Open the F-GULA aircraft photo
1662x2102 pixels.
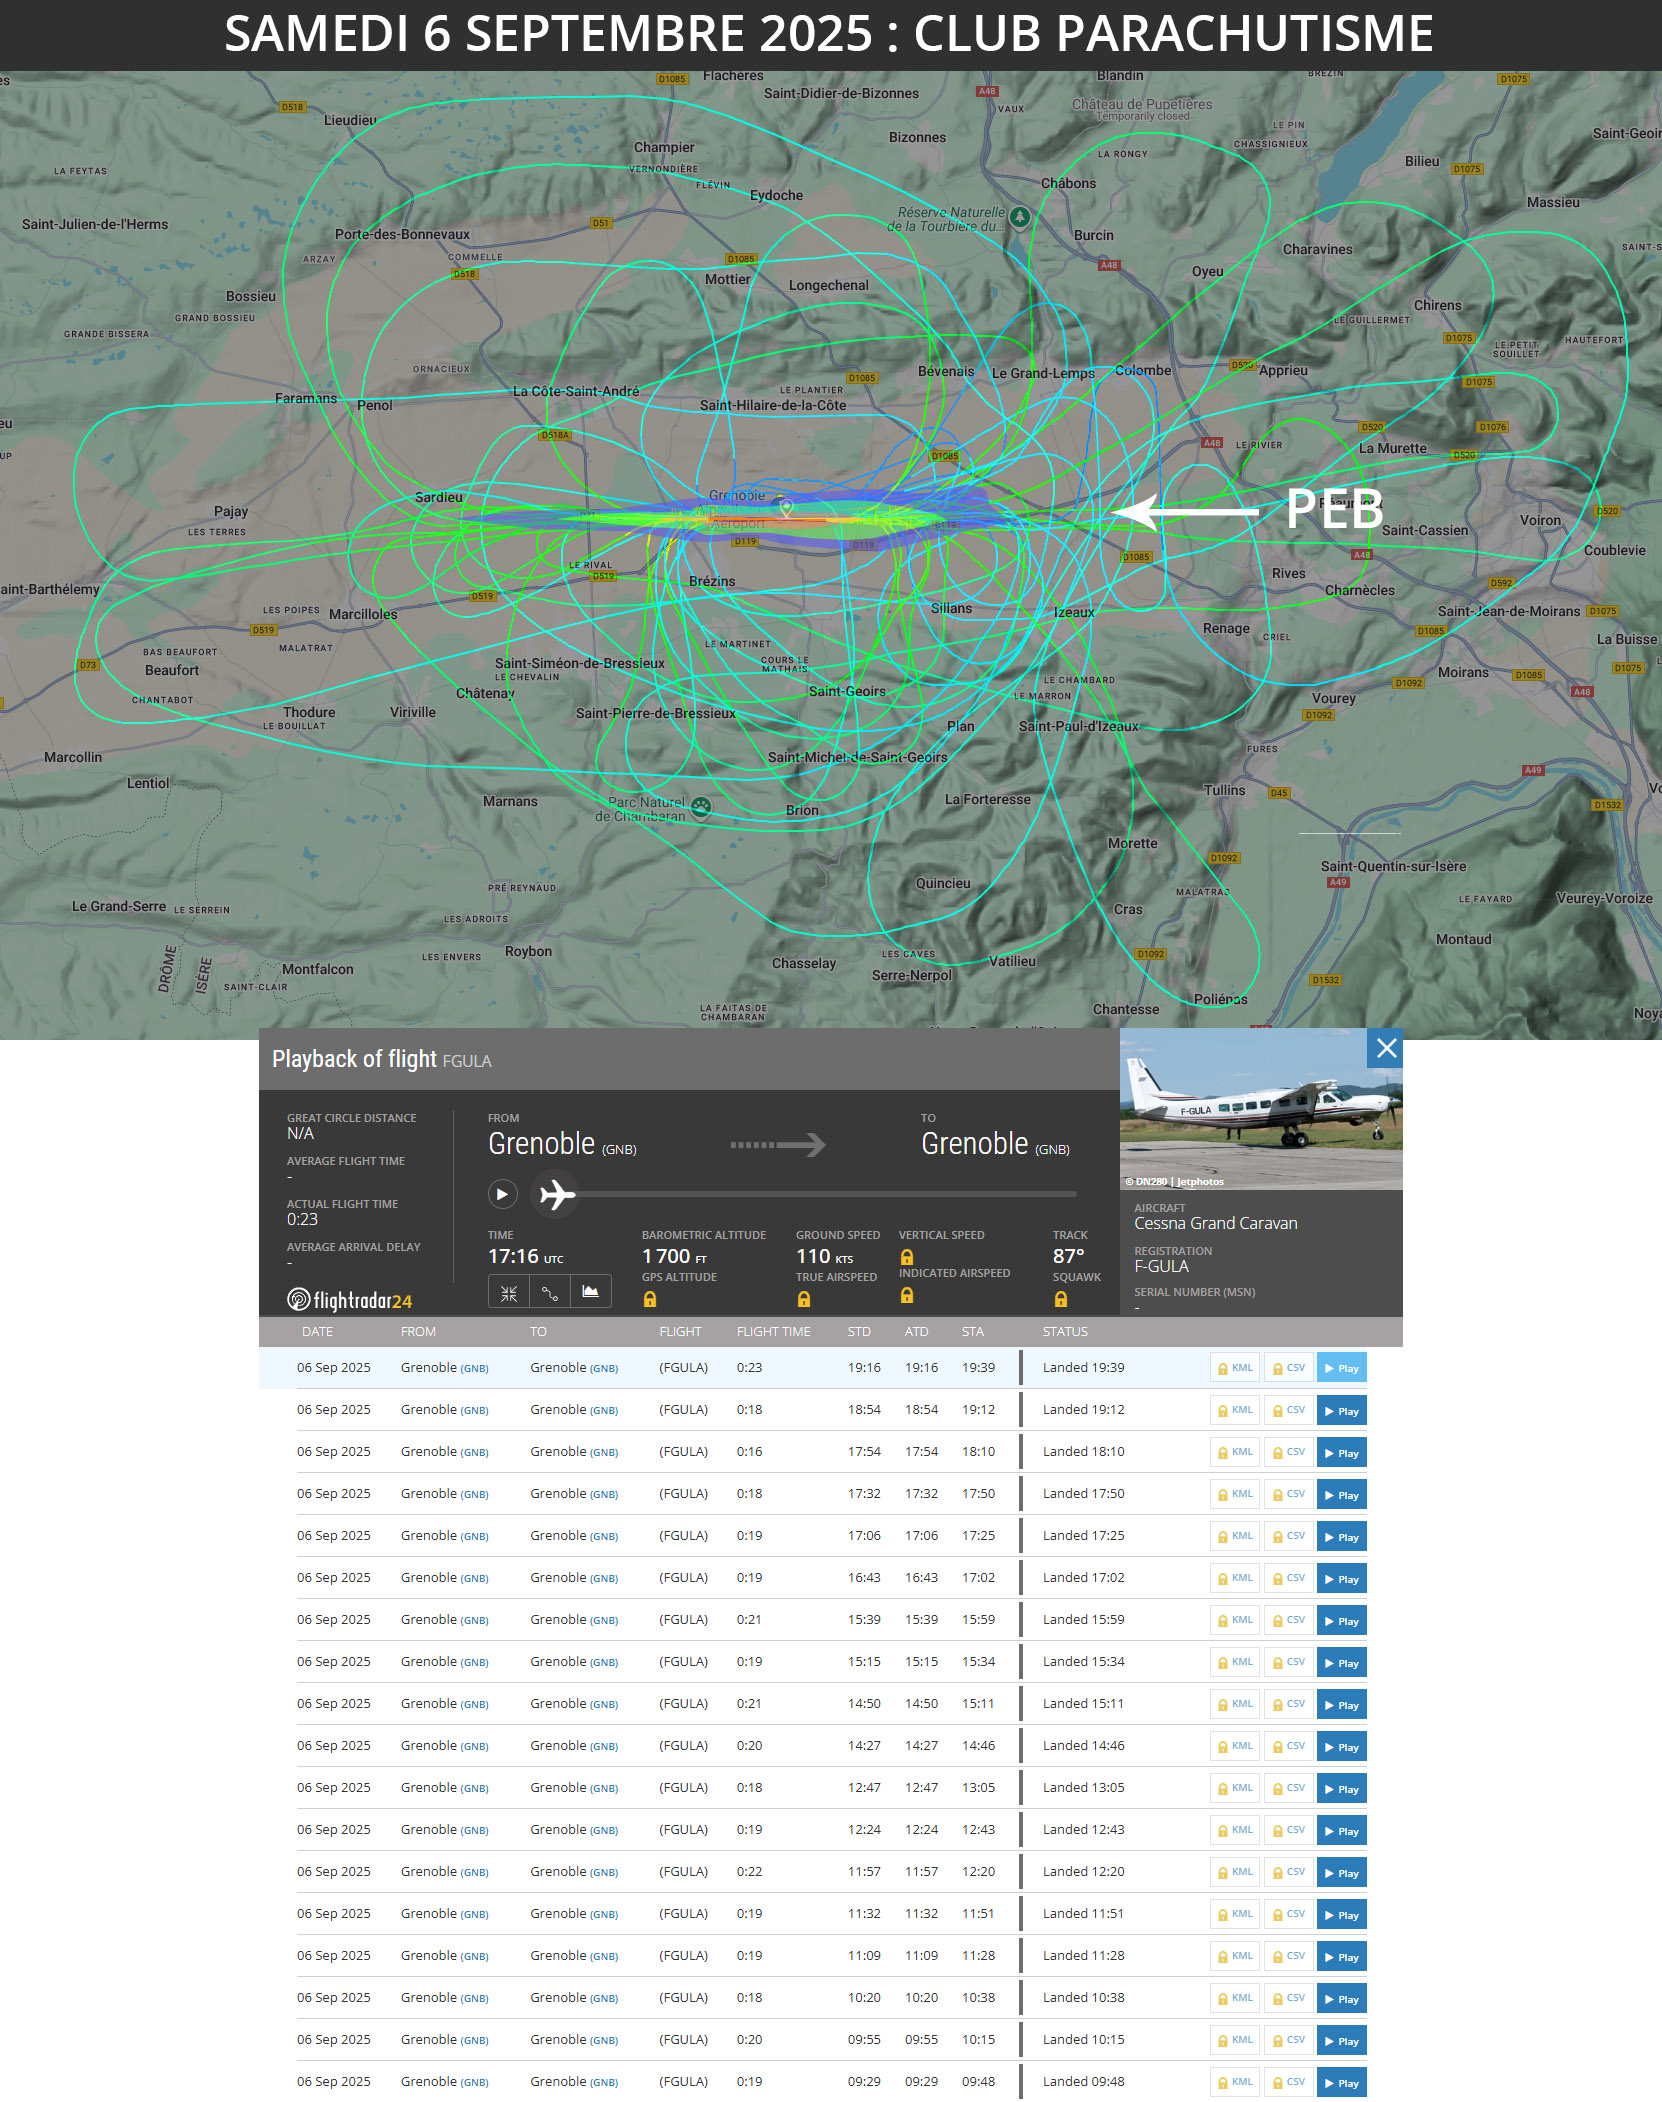tap(1260, 1109)
